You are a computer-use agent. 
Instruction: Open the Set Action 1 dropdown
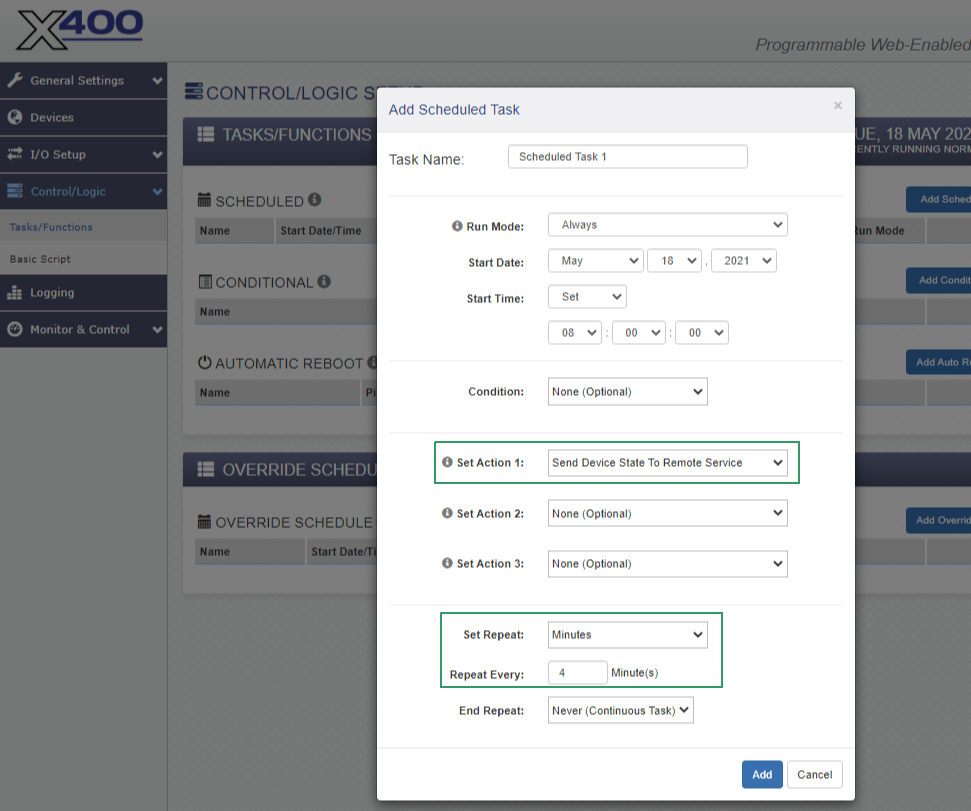(x=667, y=463)
